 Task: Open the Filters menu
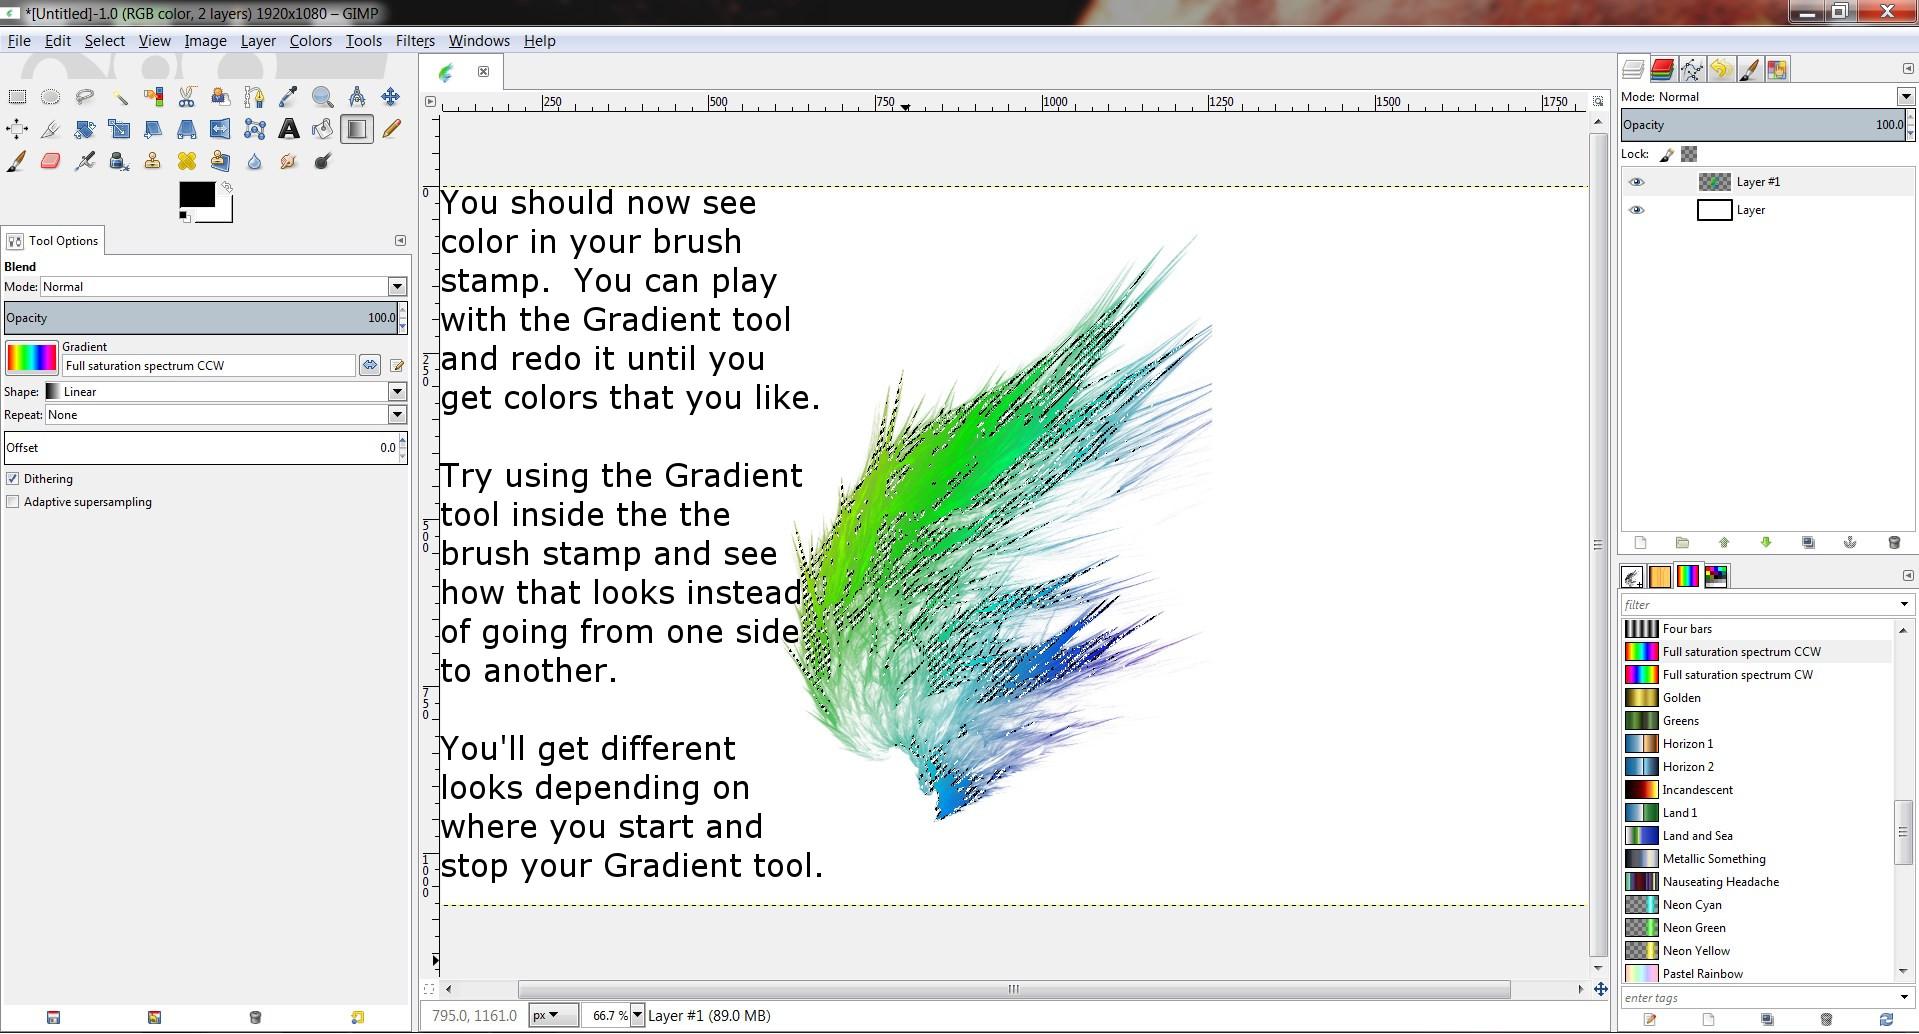pyautogui.click(x=415, y=41)
